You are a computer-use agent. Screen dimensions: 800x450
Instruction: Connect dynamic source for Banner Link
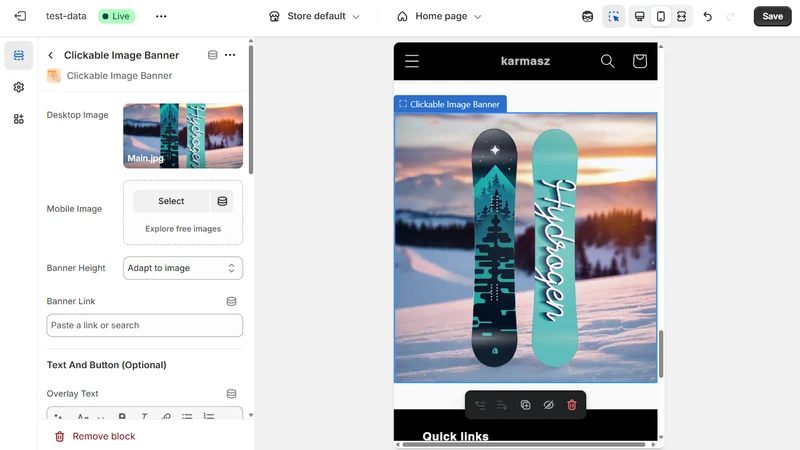tap(231, 302)
